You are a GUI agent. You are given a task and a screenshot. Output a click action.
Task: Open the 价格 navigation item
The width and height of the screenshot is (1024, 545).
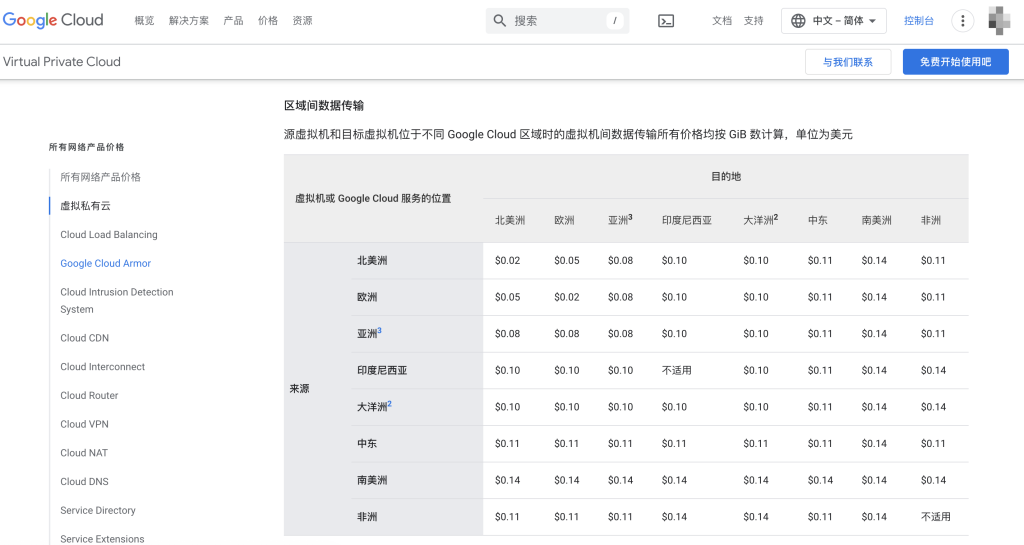coord(268,21)
